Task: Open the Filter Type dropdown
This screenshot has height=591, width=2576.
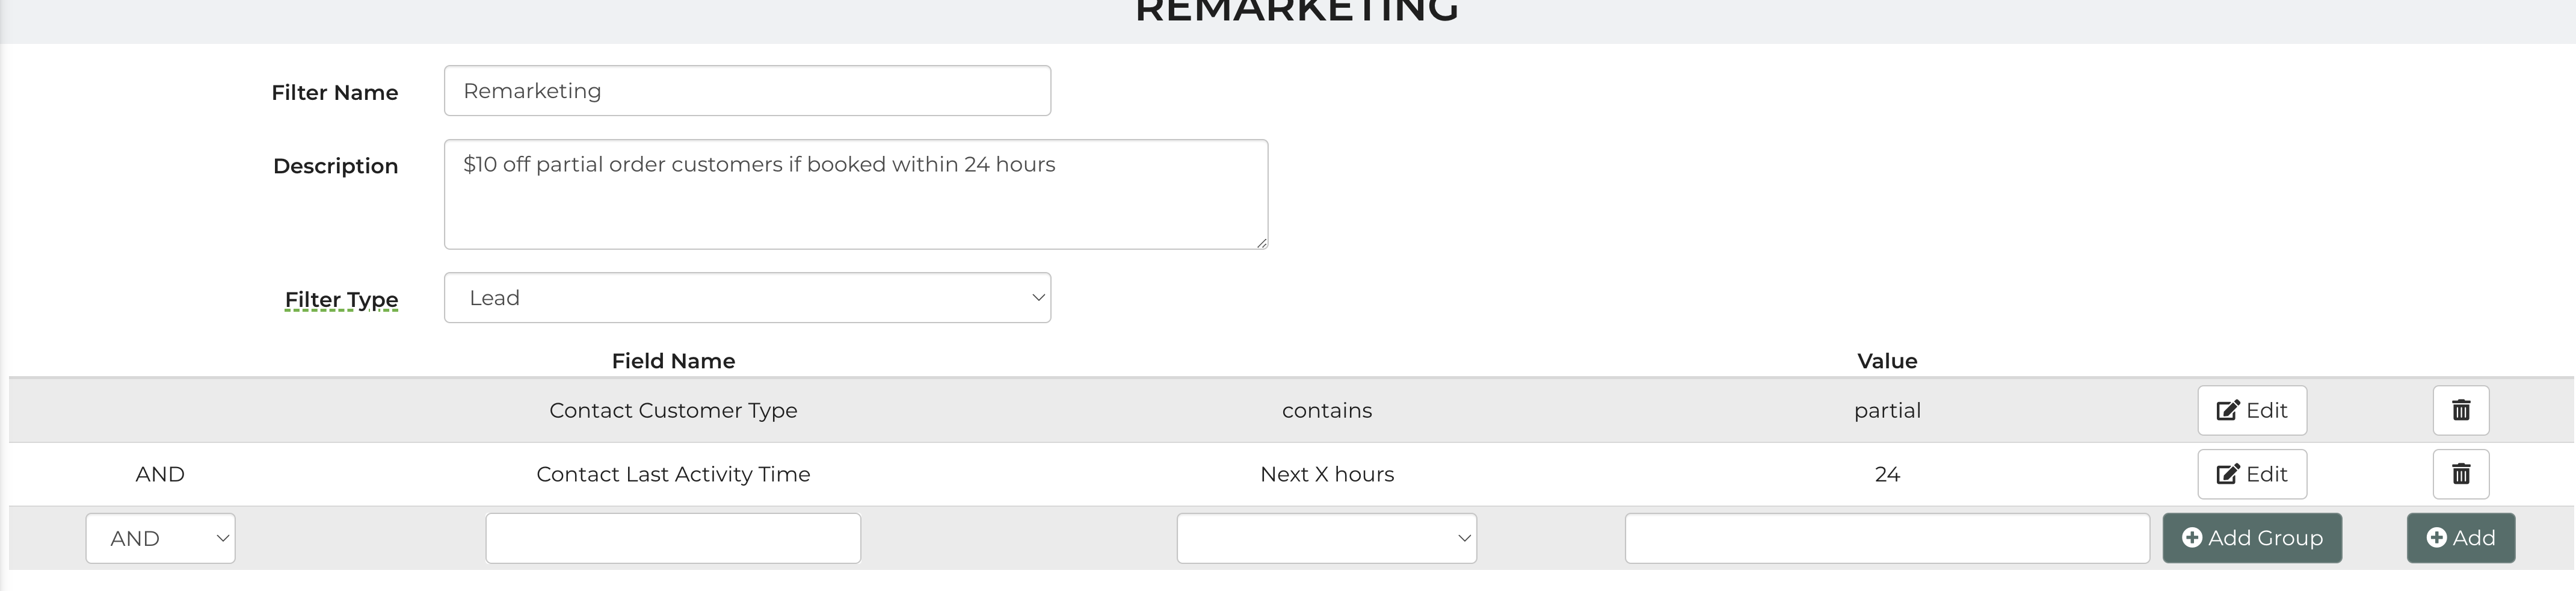Action: point(747,298)
